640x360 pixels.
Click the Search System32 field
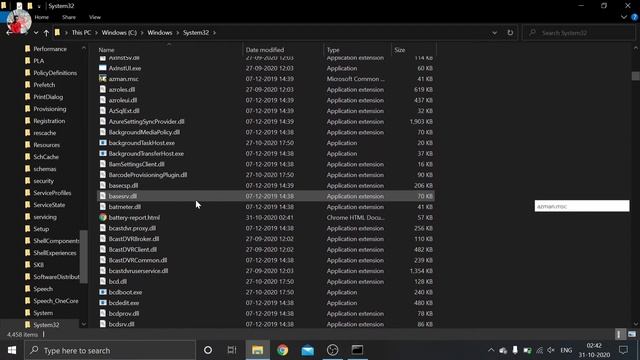coord(578,33)
